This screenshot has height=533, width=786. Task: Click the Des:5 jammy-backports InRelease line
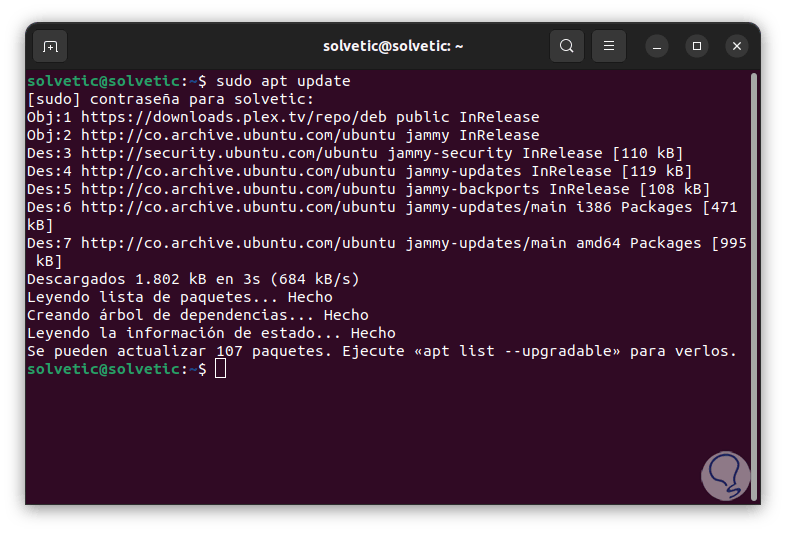pos(368,190)
